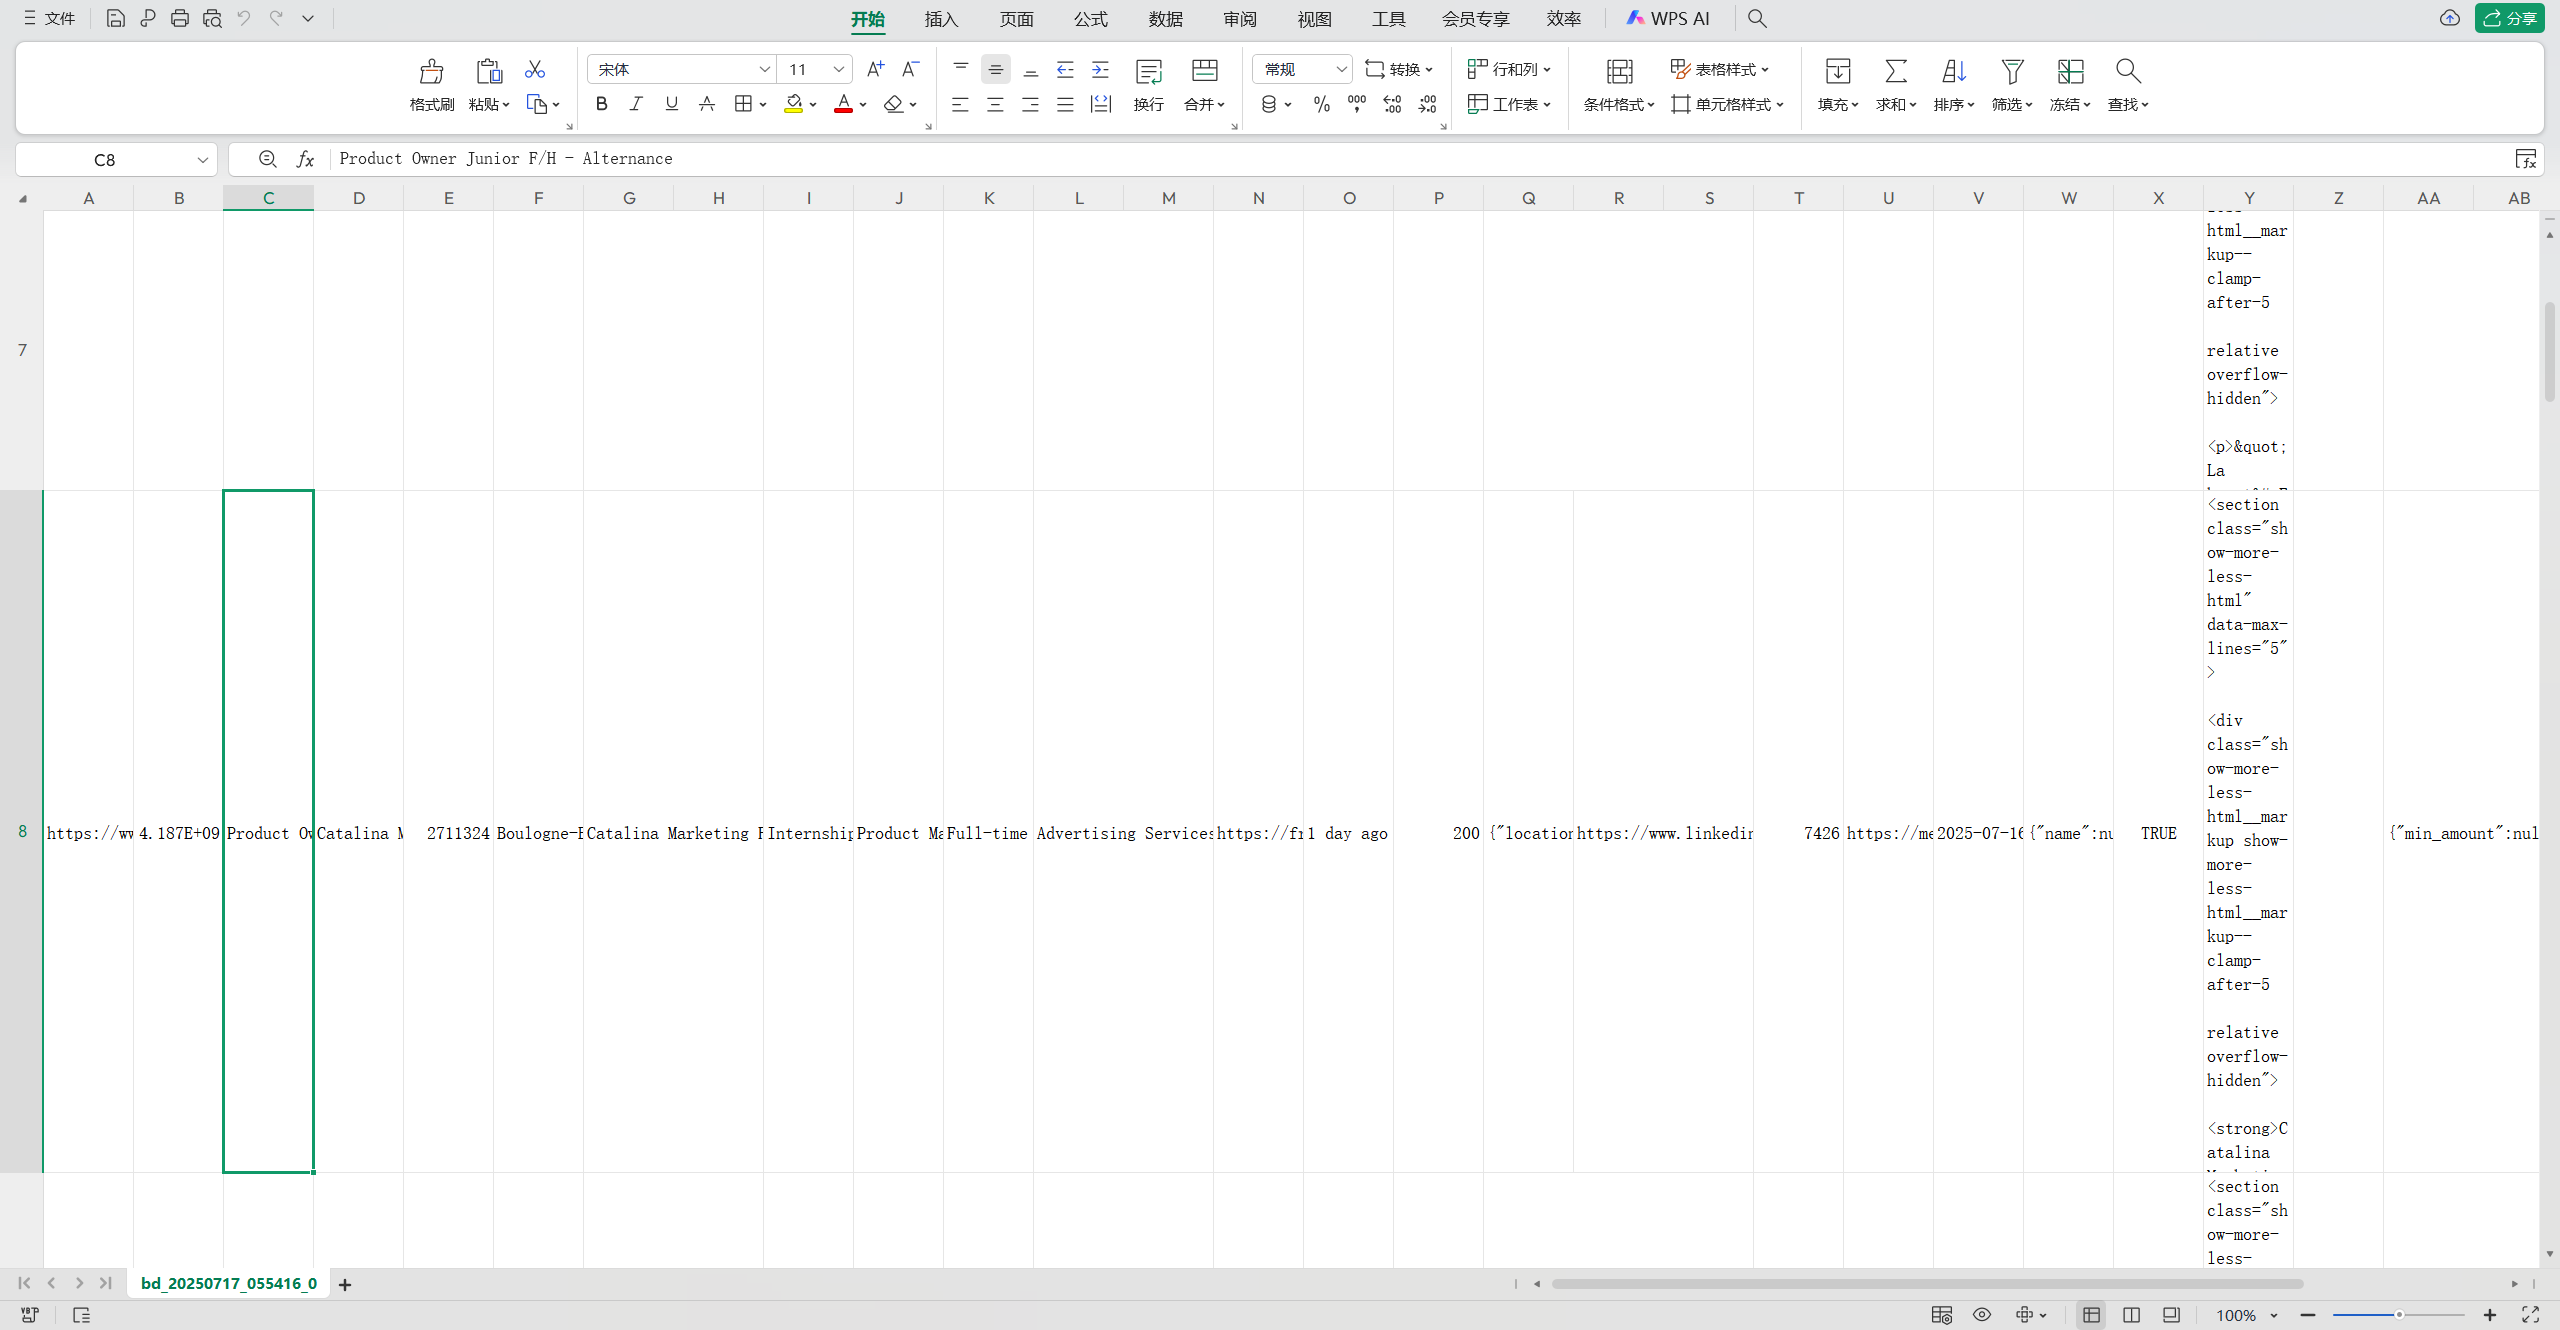
Task: Click the Cut scissors icon
Action: click(x=535, y=69)
